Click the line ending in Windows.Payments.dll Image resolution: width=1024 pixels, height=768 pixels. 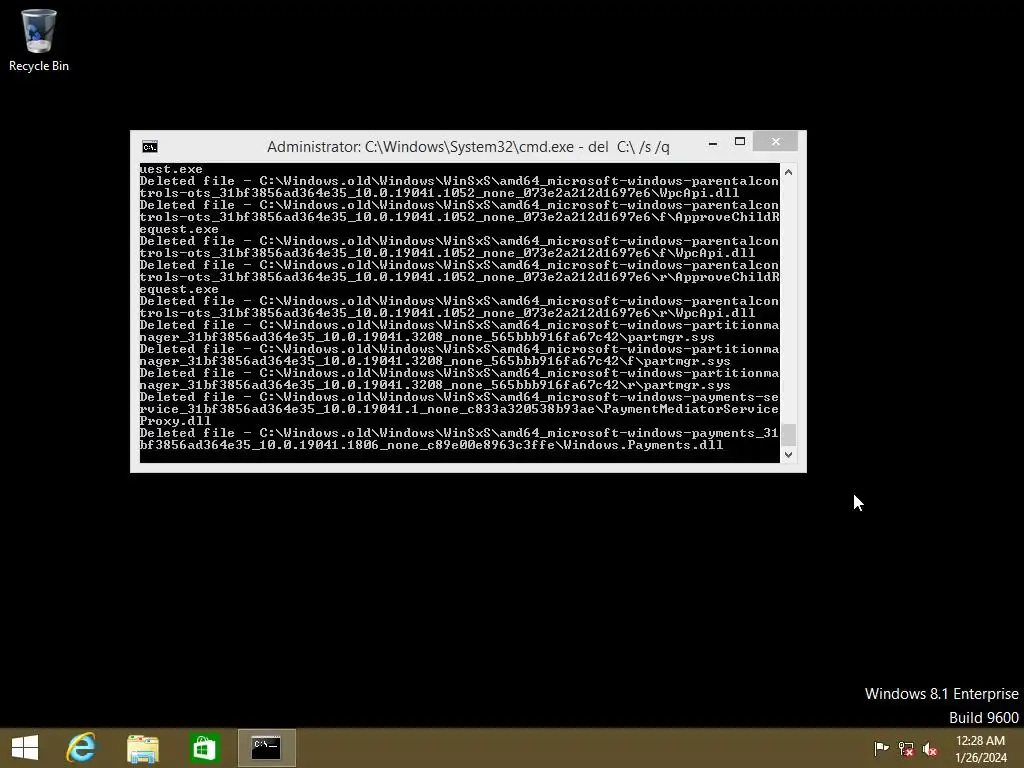click(431, 445)
